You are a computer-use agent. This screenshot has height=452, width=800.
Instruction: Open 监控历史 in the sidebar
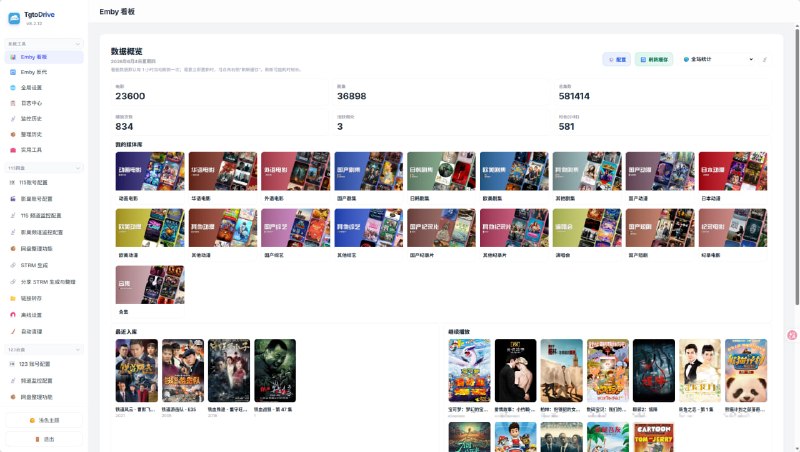point(44,119)
